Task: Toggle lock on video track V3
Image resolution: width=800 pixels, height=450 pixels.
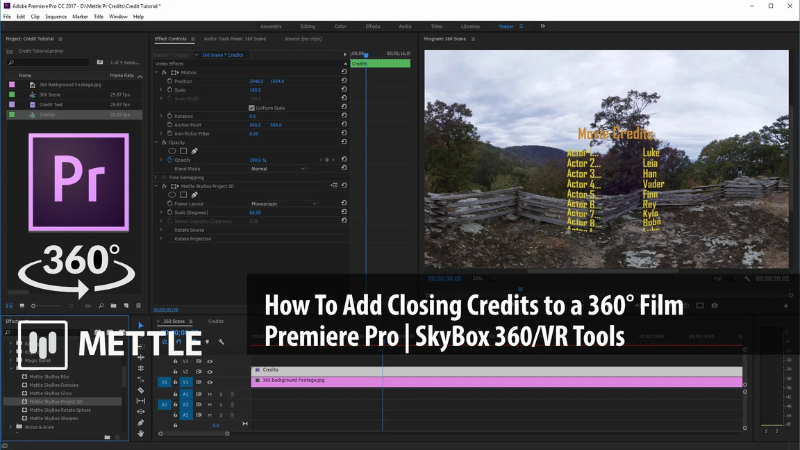Action: (176, 360)
